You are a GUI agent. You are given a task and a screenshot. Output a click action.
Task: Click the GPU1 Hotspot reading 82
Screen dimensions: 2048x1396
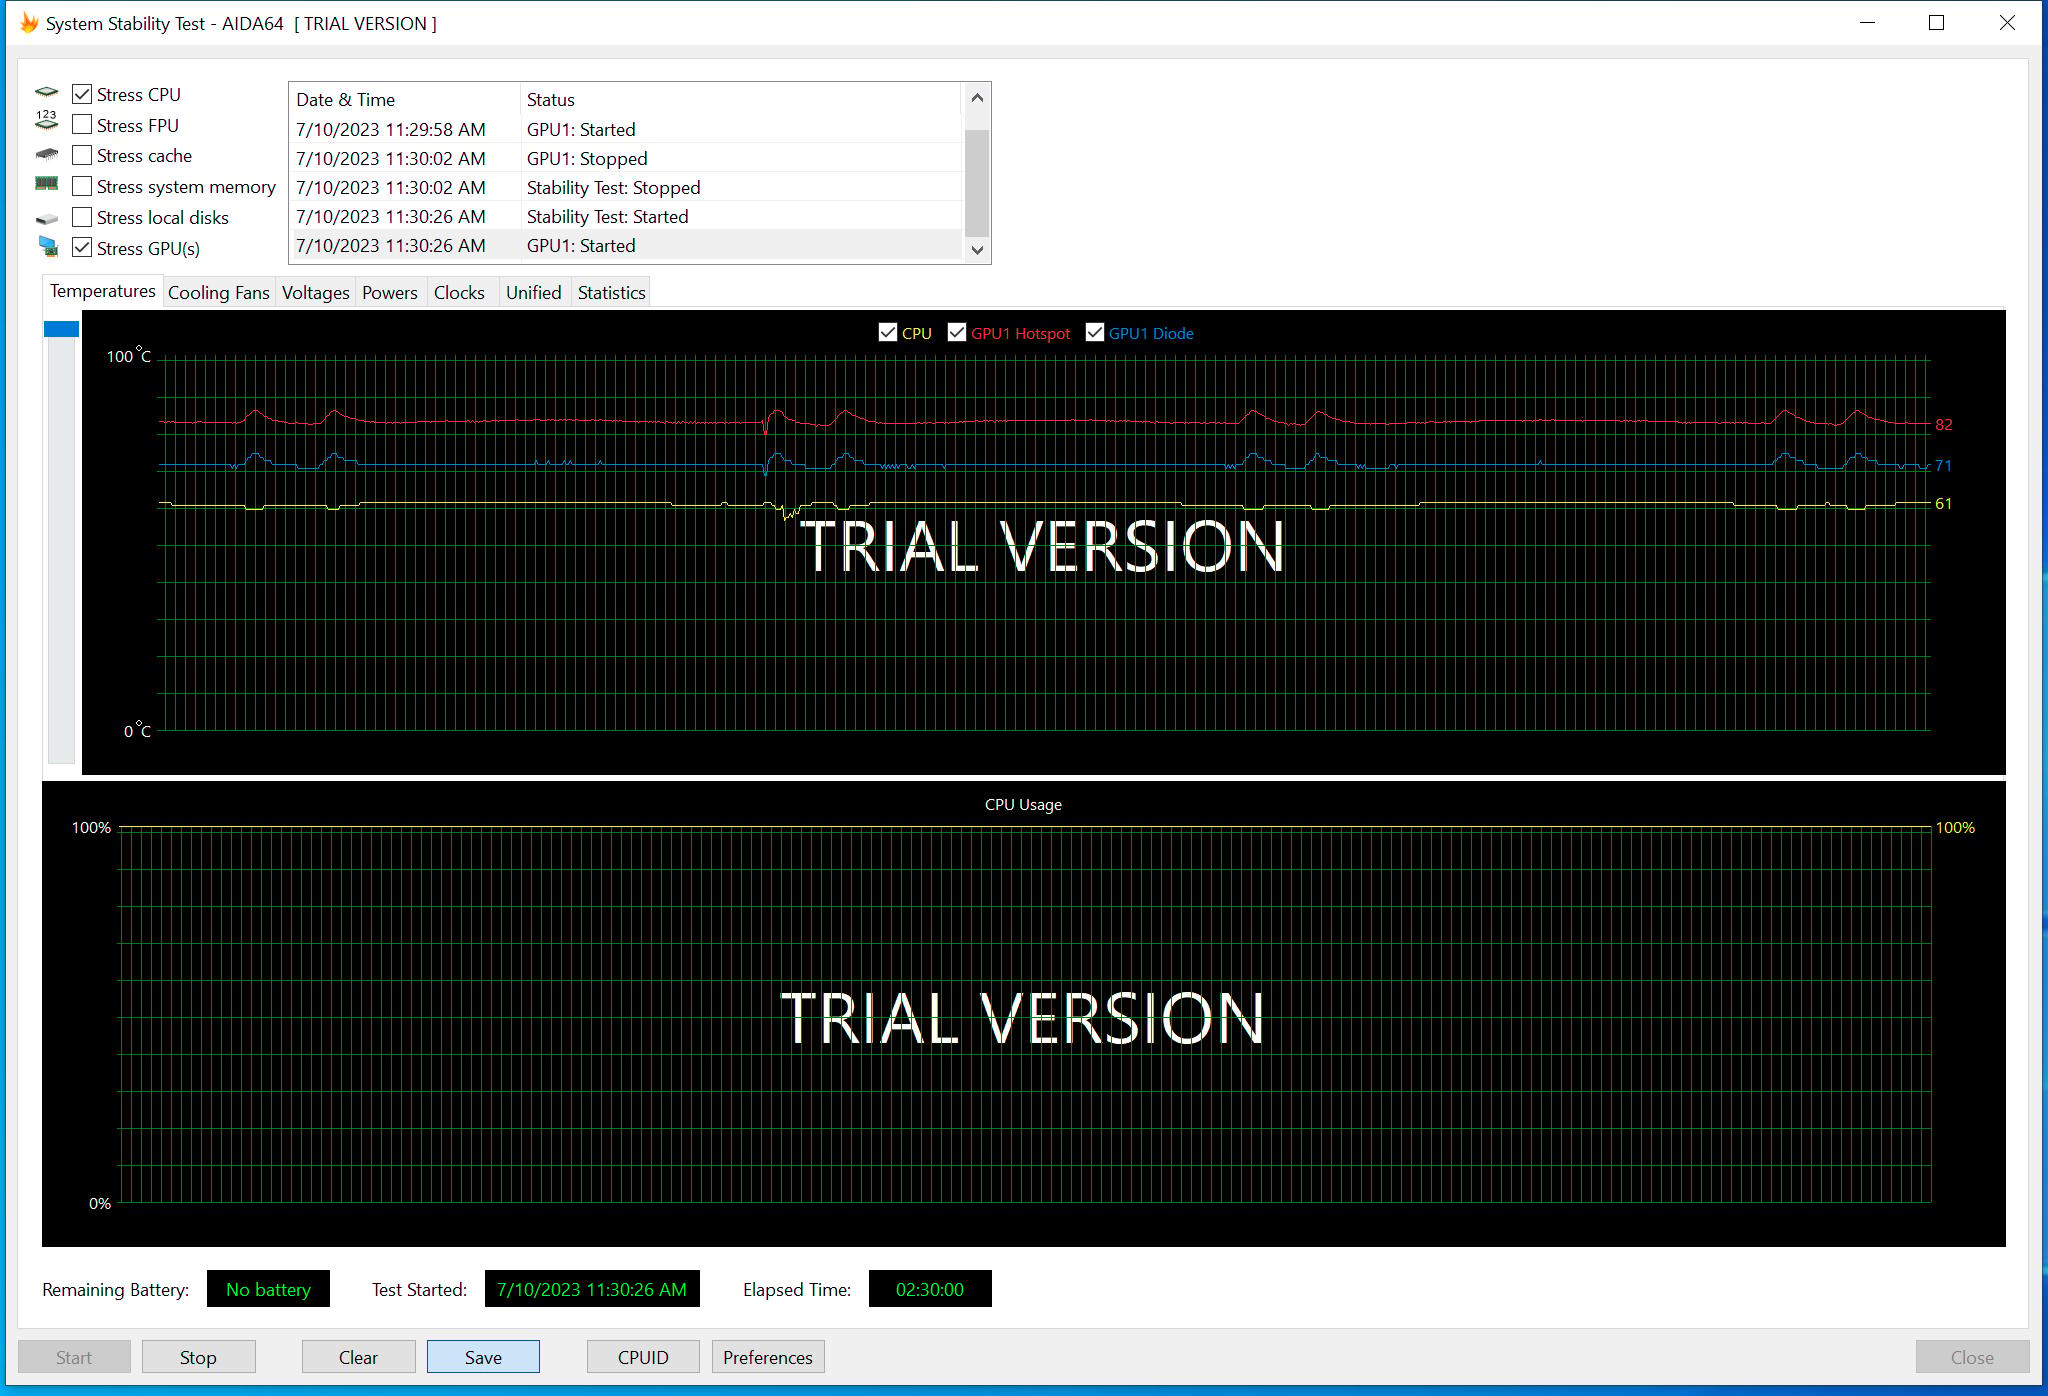tap(1943, 424)
